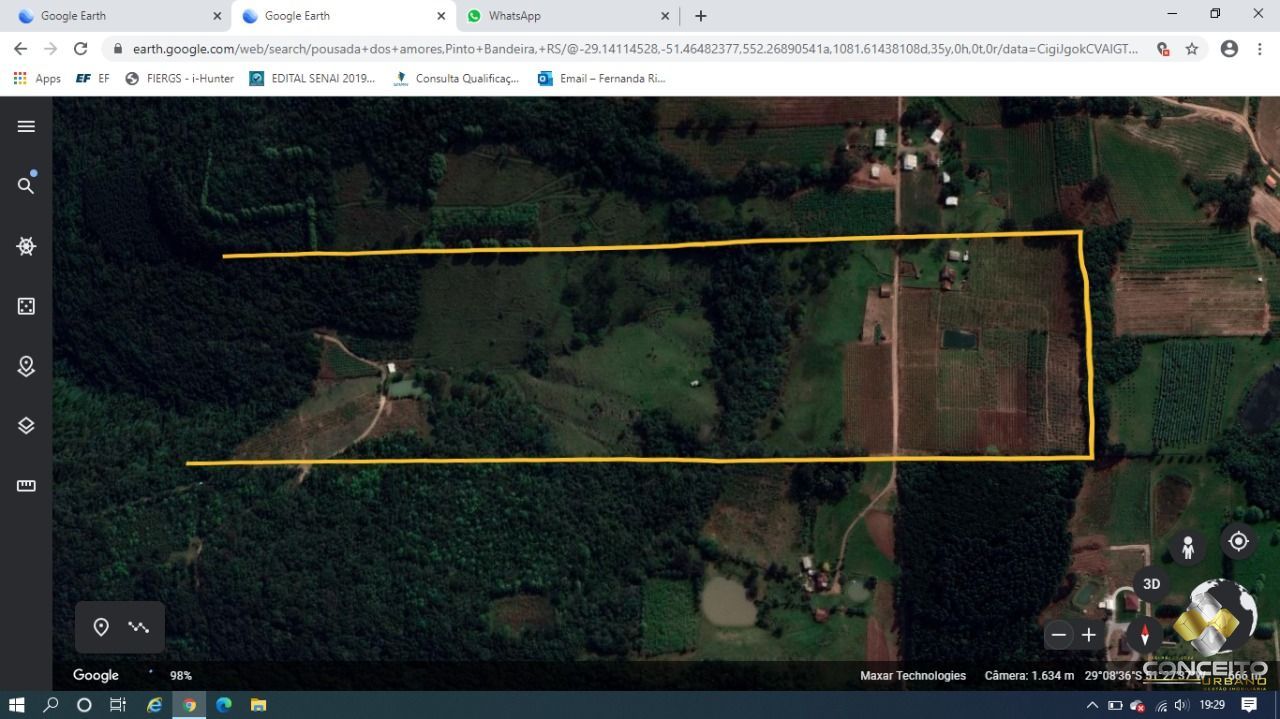The image size is (1280, 719).
Task: Open the network Wi-Fi tray icon
Action: 1161,705
